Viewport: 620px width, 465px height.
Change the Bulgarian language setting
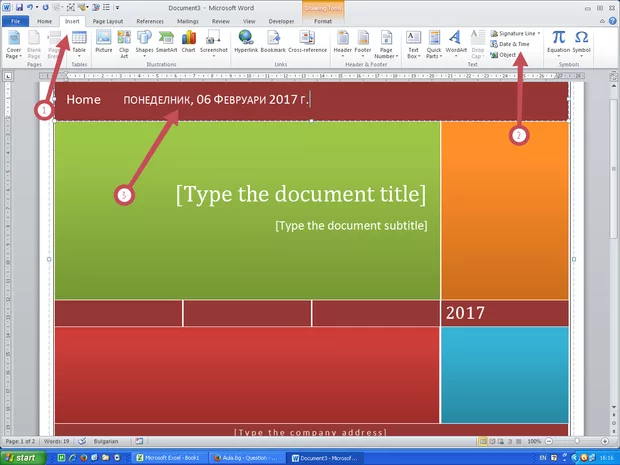click(106, 441)
